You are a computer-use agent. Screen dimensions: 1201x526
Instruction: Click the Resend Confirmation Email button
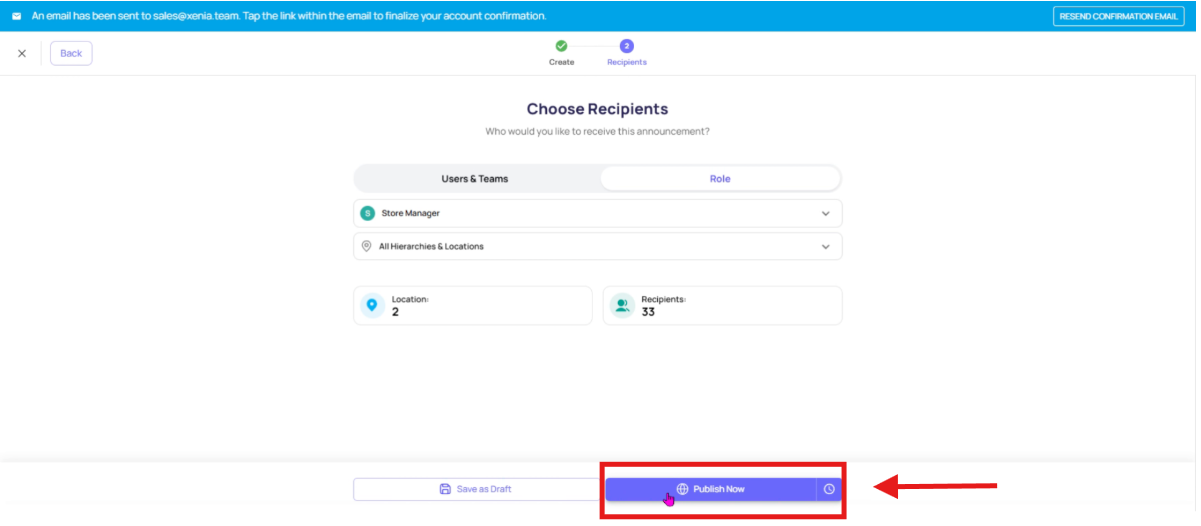(1118, 16)
